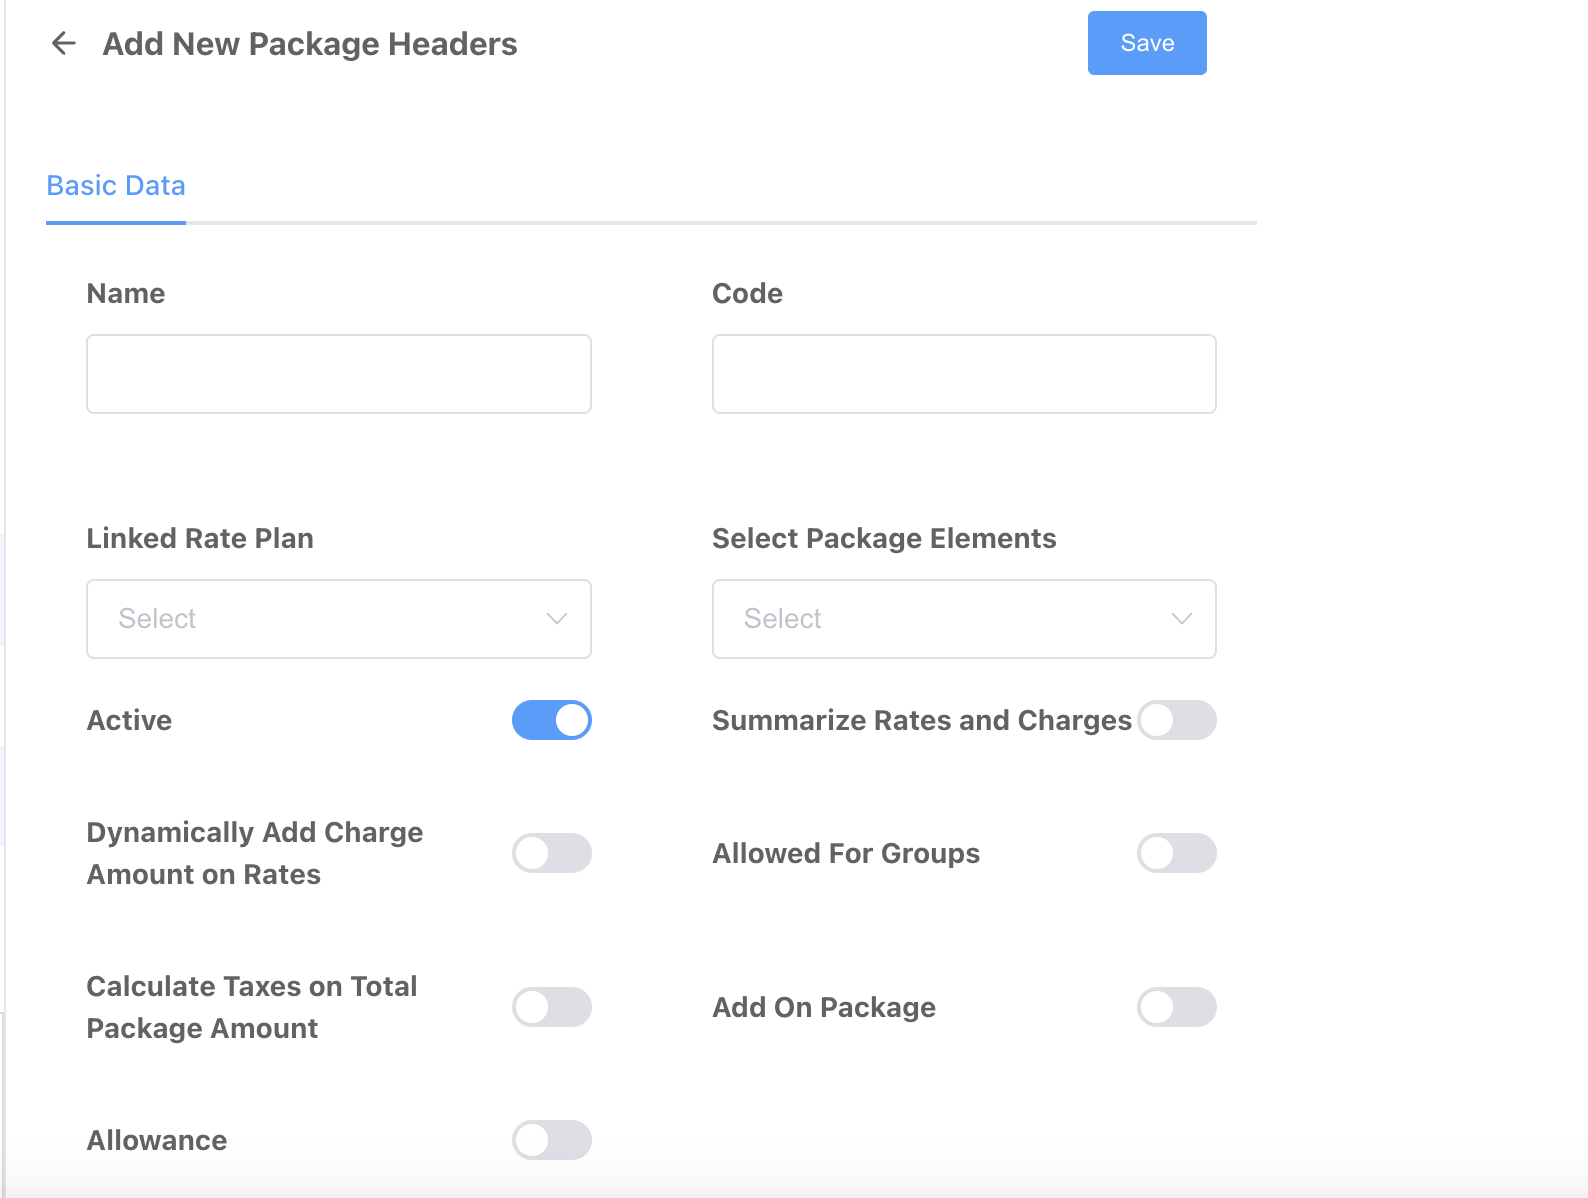Click into the Name input field
1588x1198 pixels.
click(338, 374)
